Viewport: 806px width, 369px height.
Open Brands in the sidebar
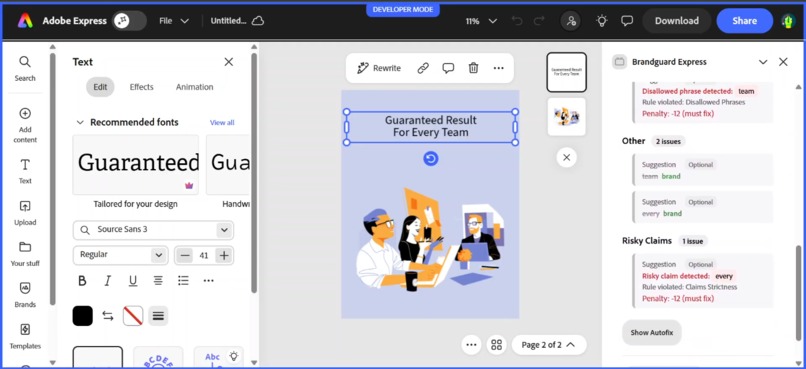[25, 295]
